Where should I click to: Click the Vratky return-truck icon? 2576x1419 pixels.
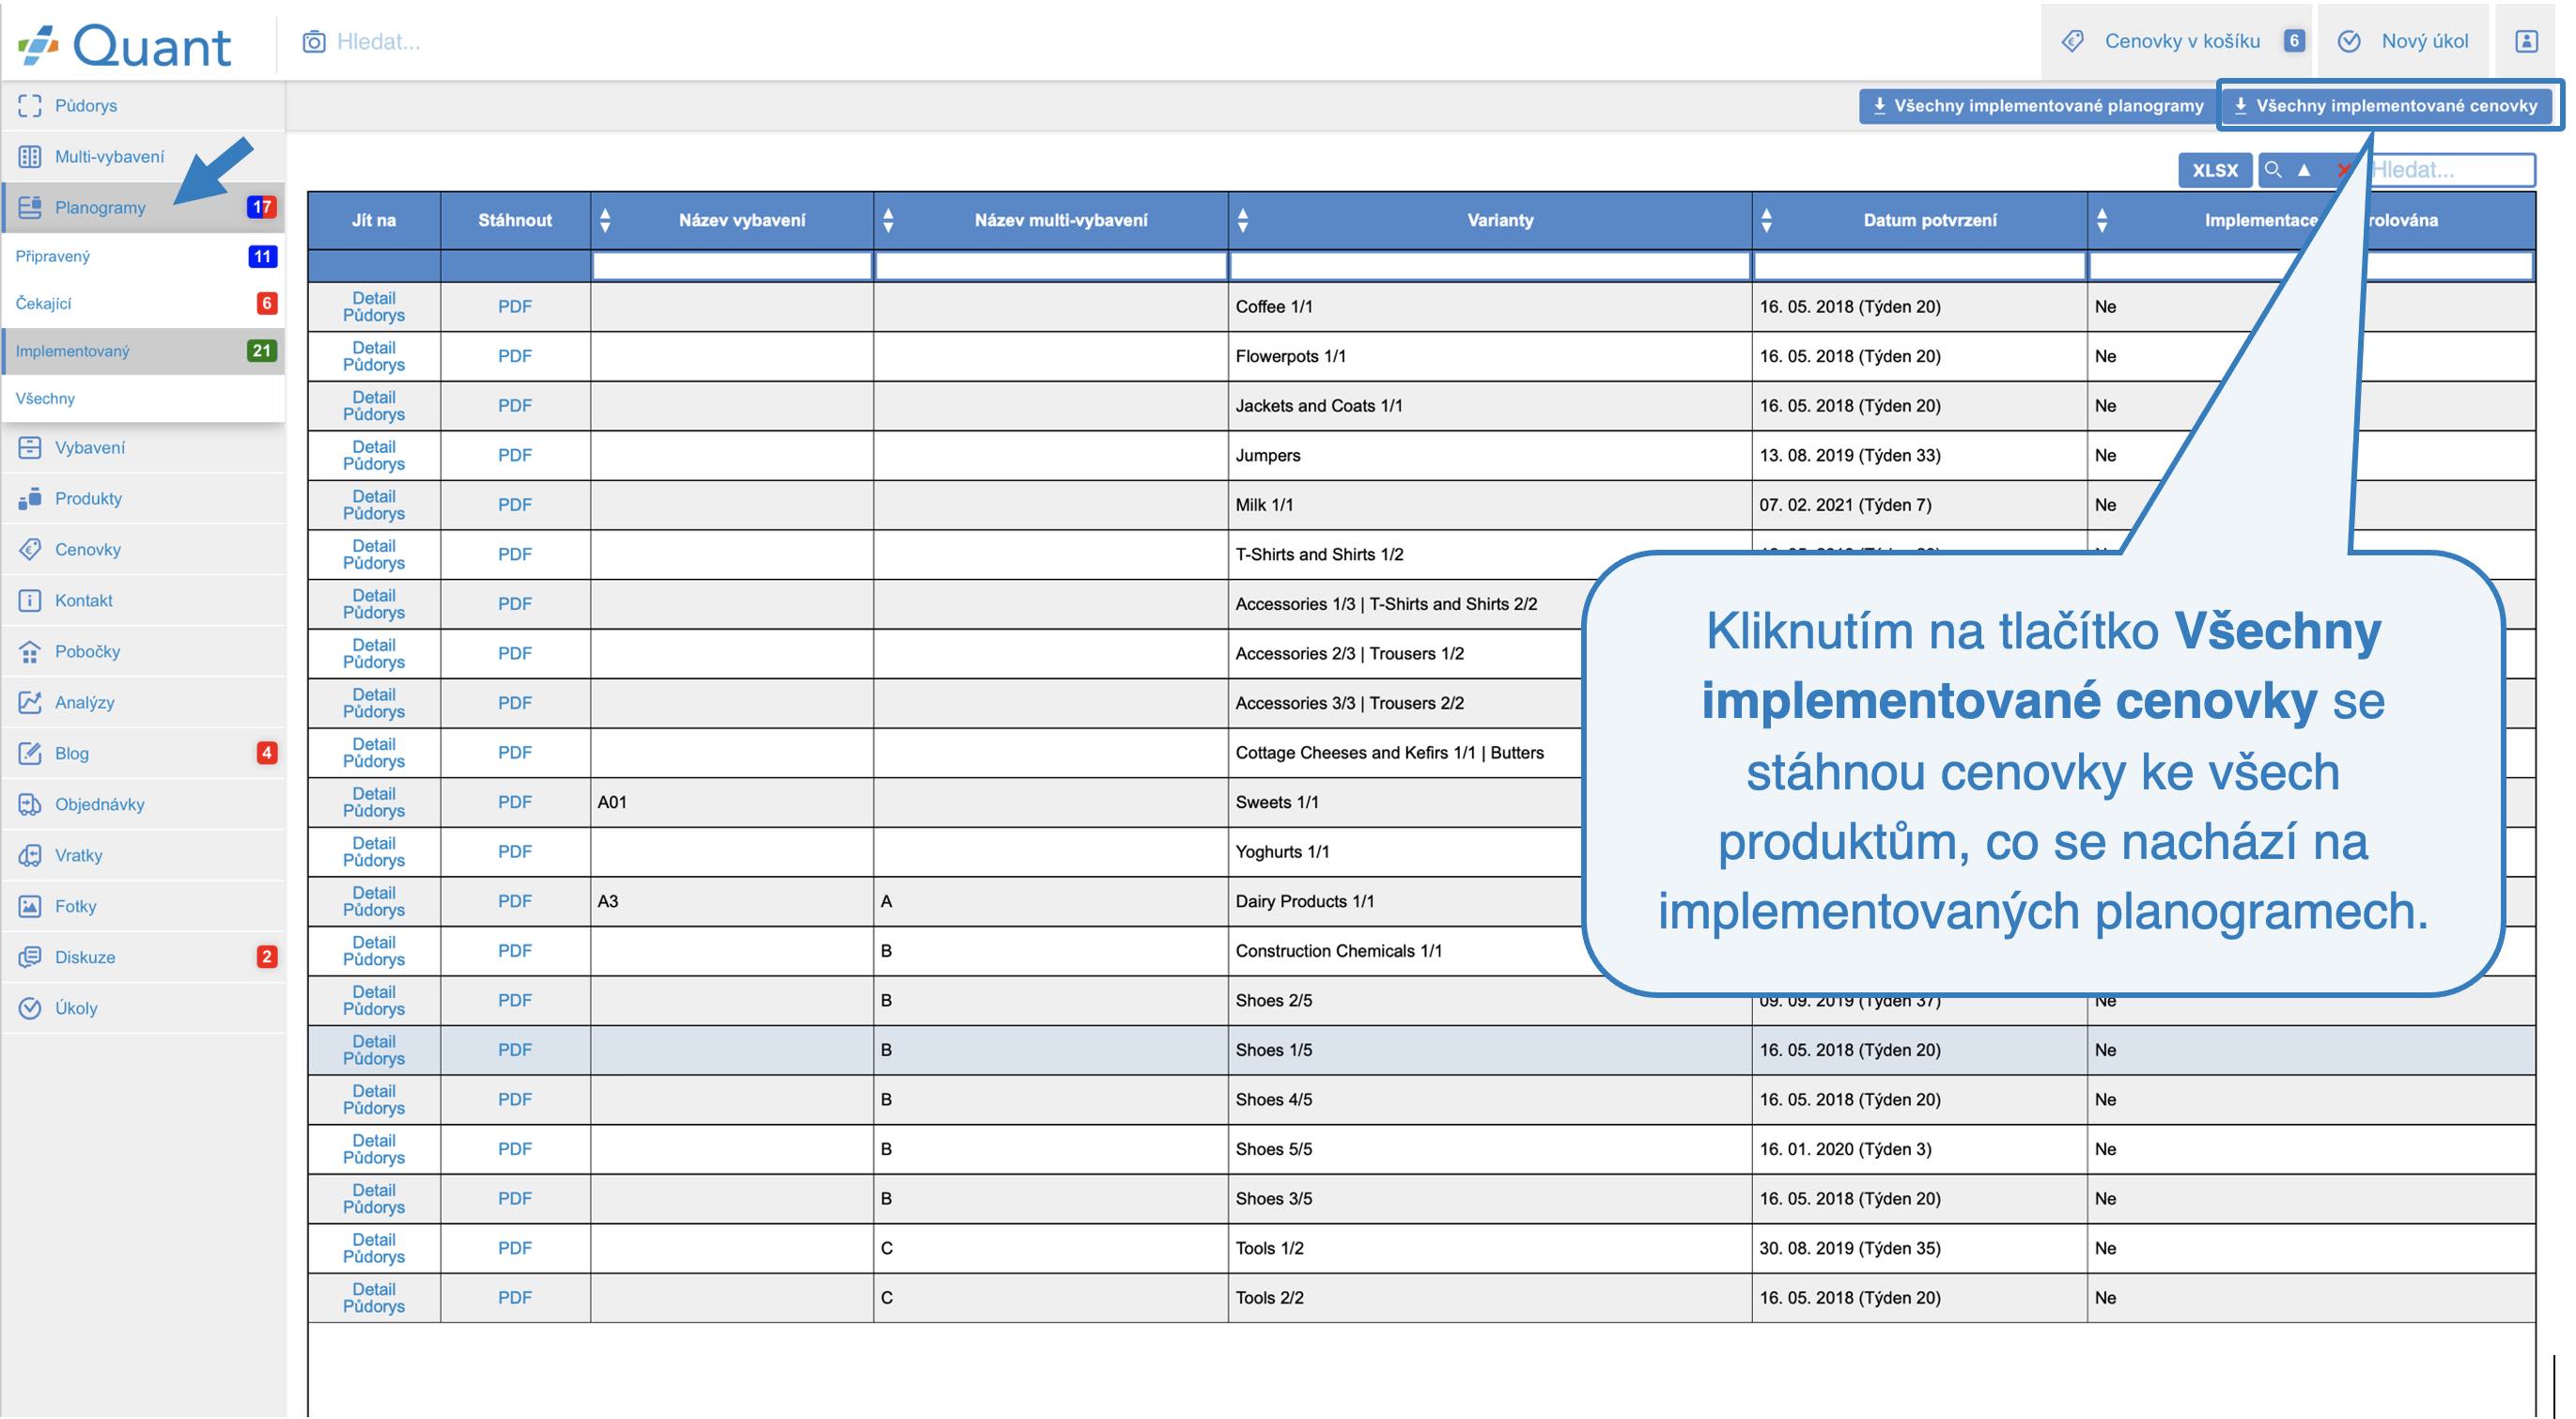pyautogui.click(x=30, y=855)
